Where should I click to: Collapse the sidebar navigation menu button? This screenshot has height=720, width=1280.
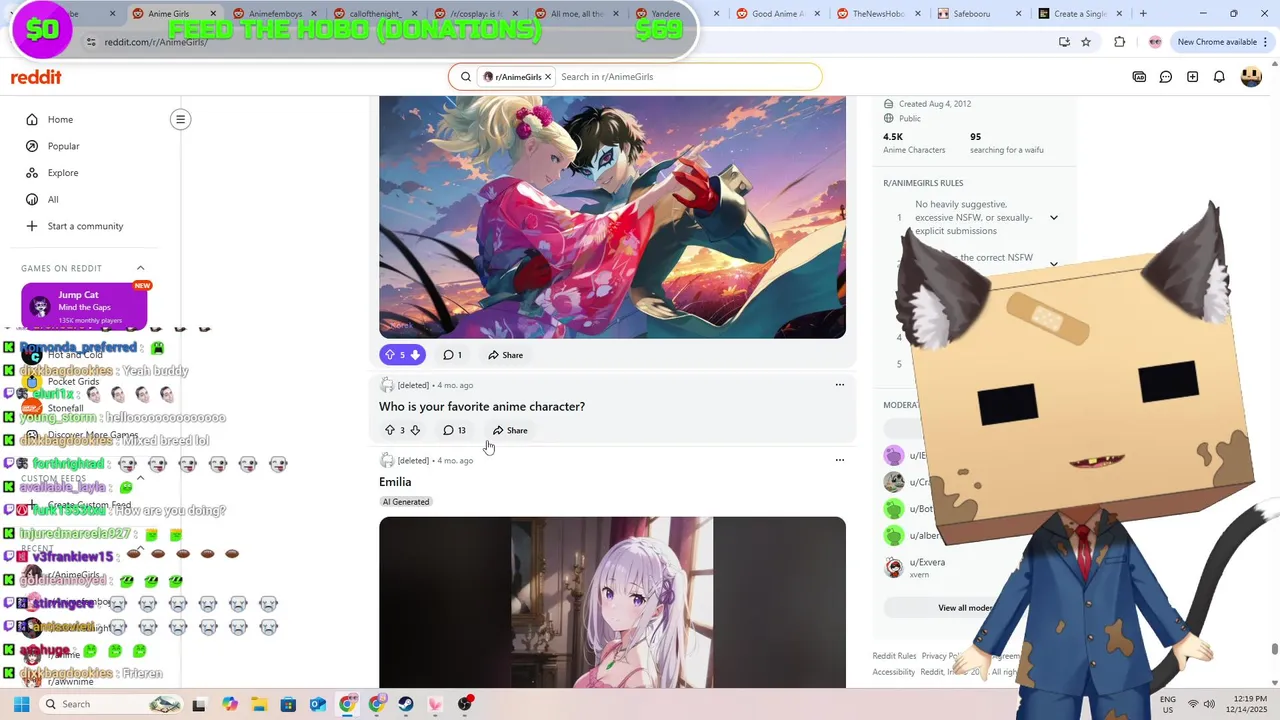(x=180, y=119)
